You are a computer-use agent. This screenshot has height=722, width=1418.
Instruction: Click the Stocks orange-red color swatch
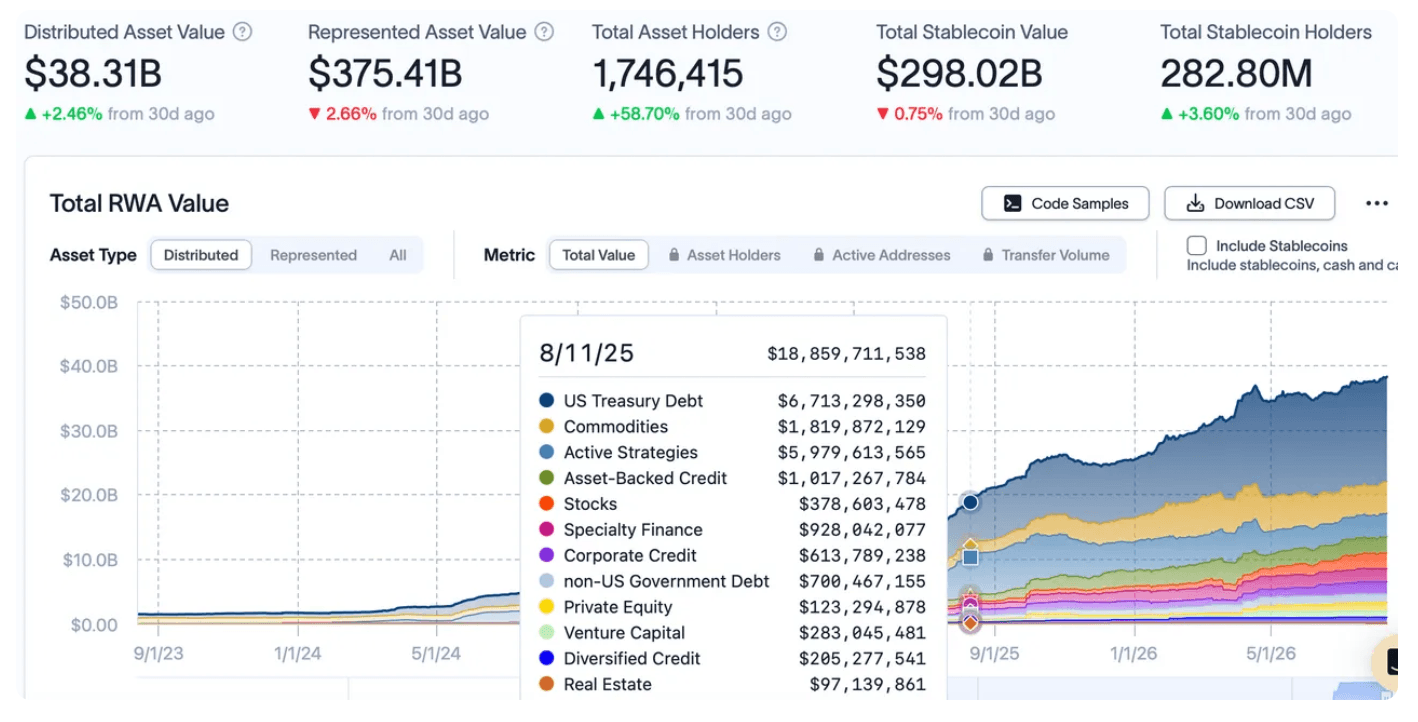(x=546, y=504)
